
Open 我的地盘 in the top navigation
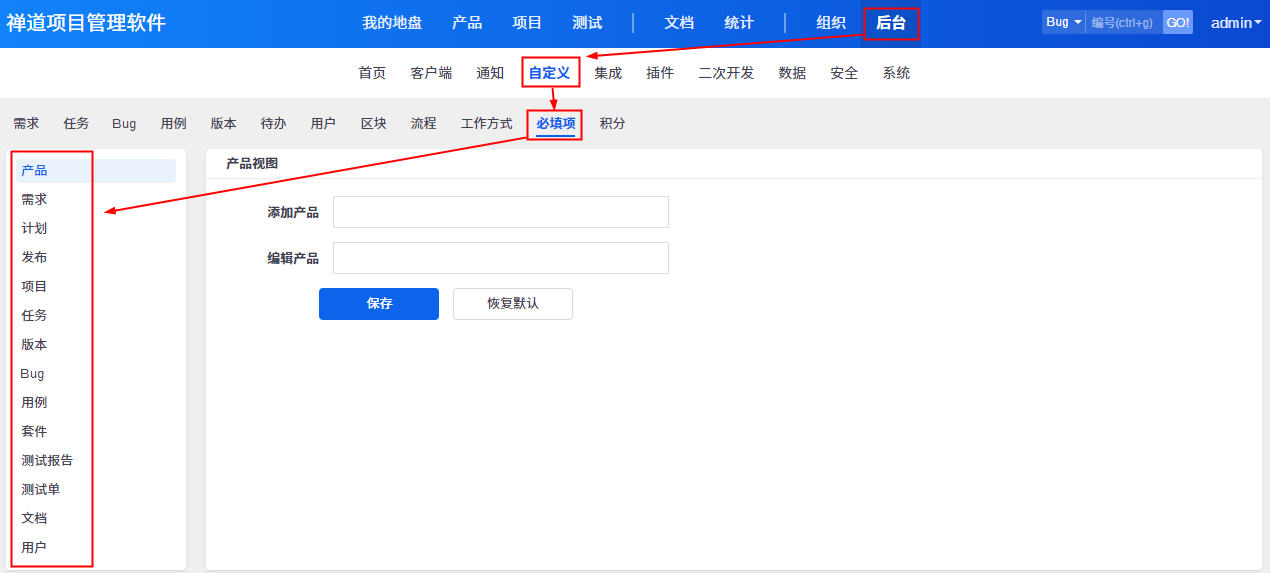392,23
